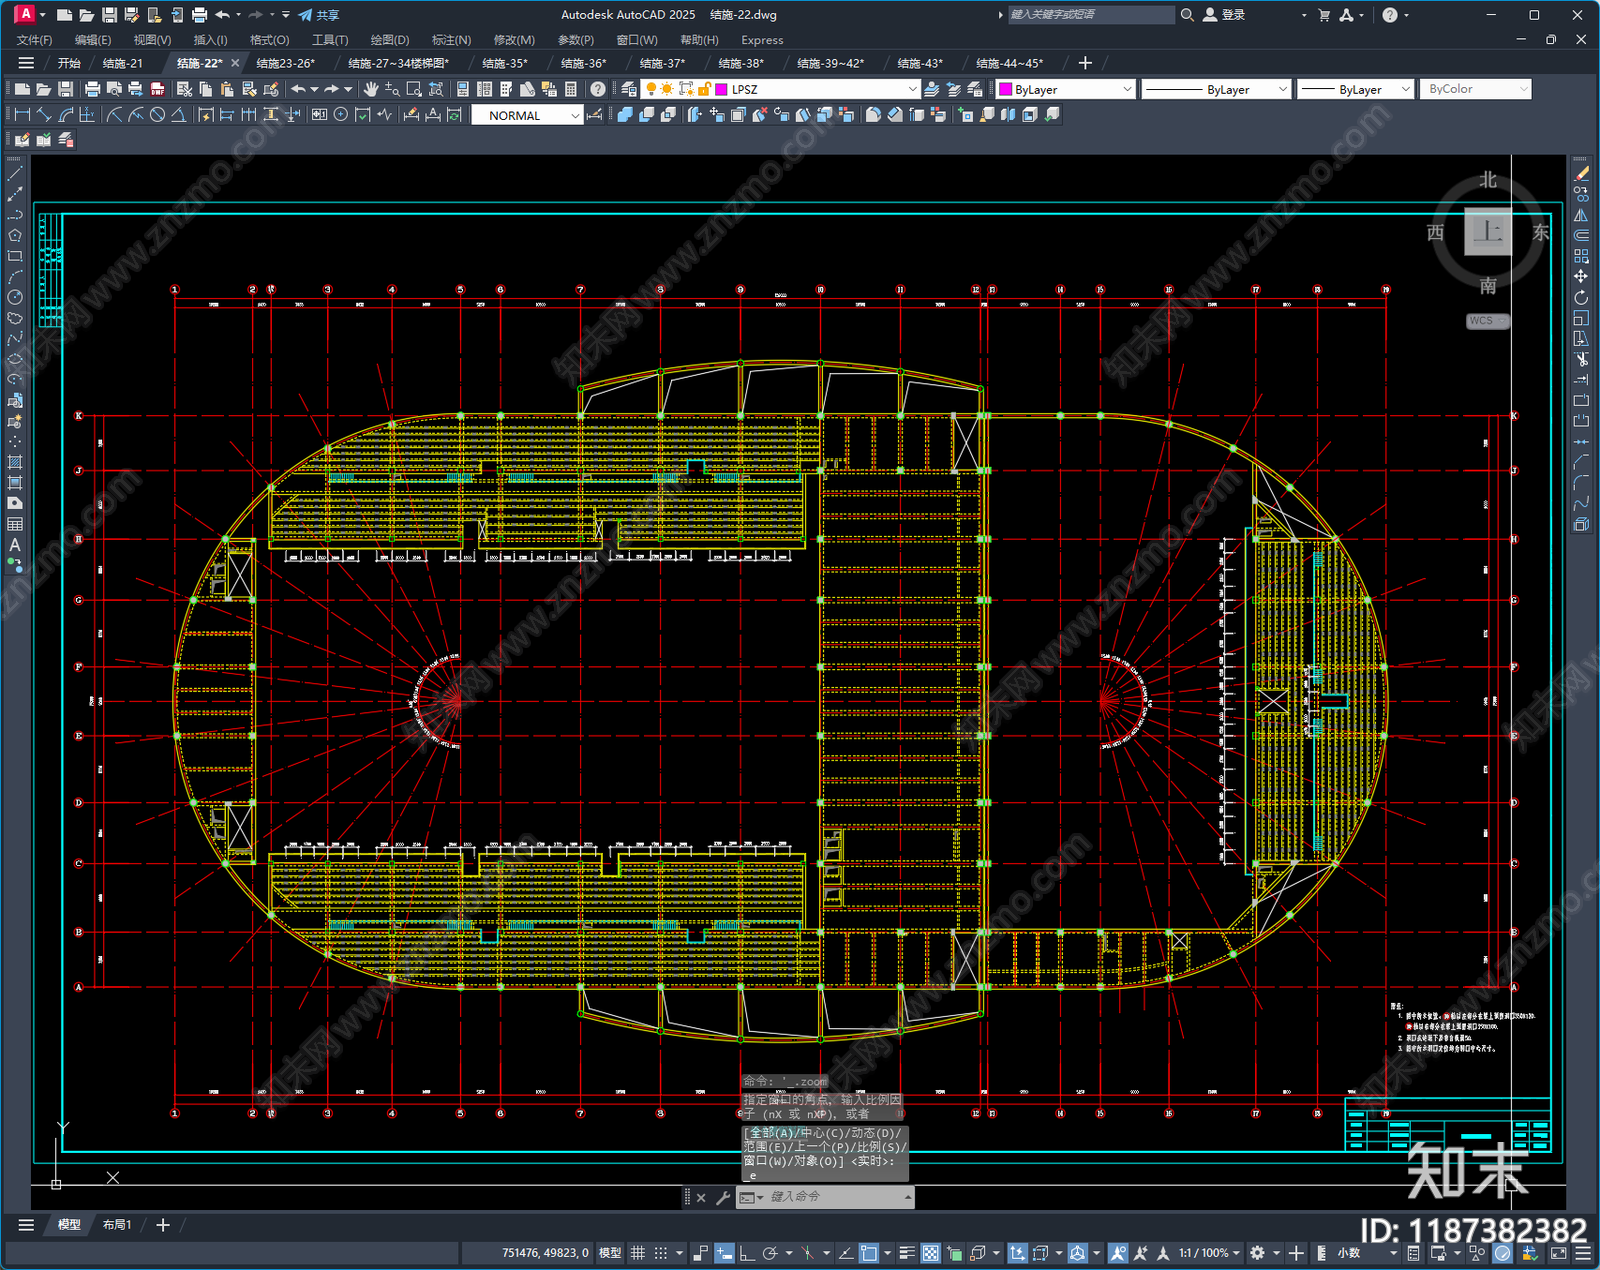The width and height of the screenshot is (1600, 1270).
Task: Open the 标注(N) menu
Action: (x=451, y=40)
